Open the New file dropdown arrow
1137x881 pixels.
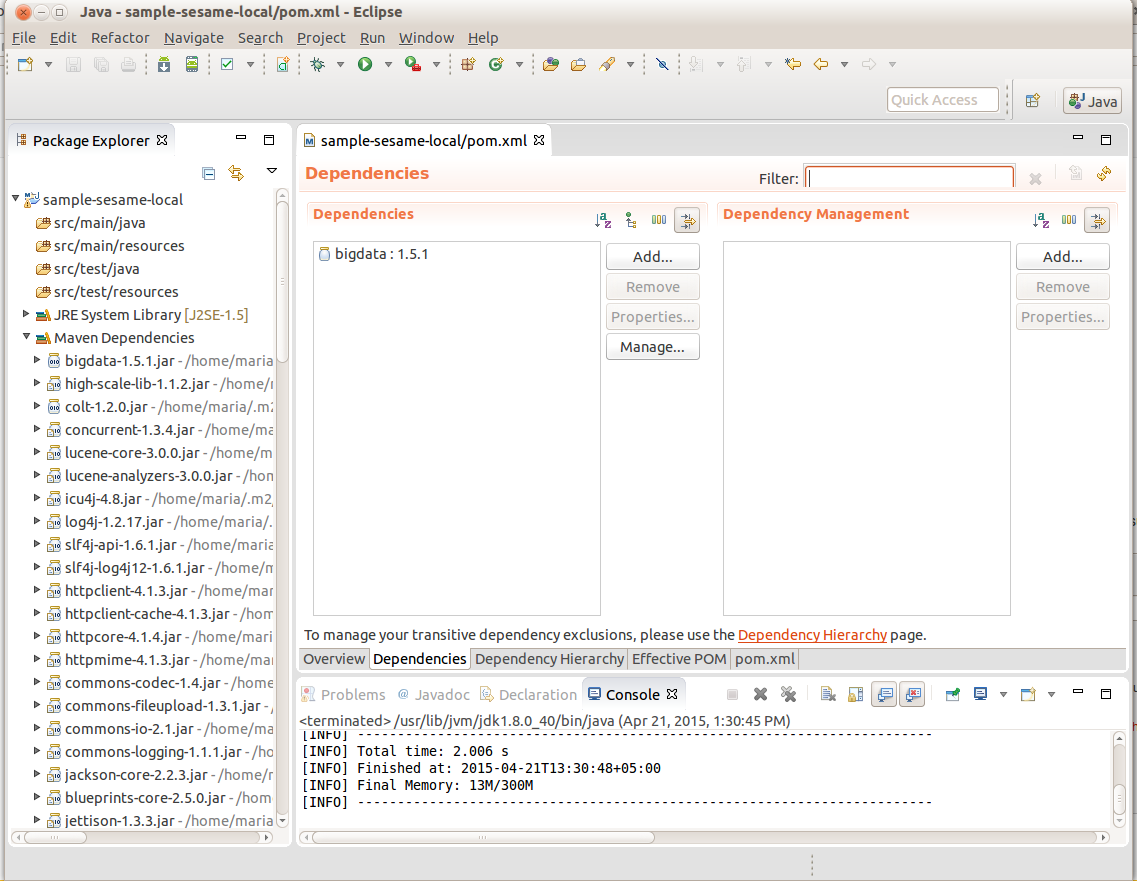pyautogui.click(x=49, y=65)
